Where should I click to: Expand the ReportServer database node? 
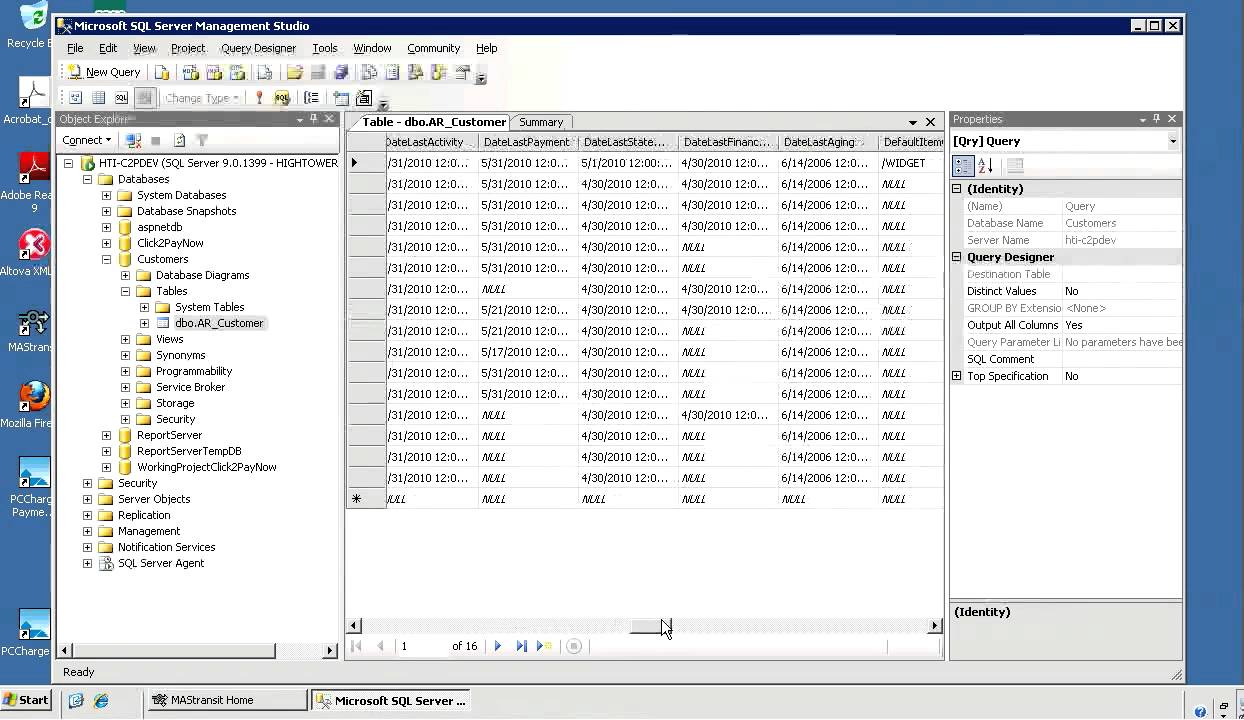click(106, 435)
